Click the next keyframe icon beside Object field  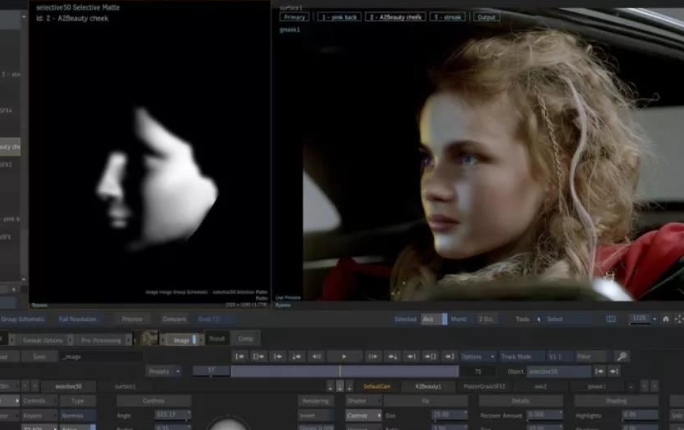click(x=614, y=372)
